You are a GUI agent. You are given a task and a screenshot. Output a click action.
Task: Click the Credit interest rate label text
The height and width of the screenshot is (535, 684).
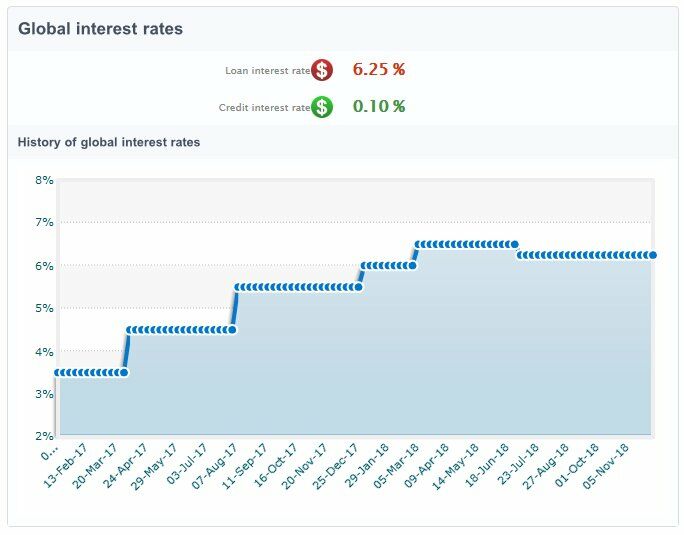click(264, 108)
